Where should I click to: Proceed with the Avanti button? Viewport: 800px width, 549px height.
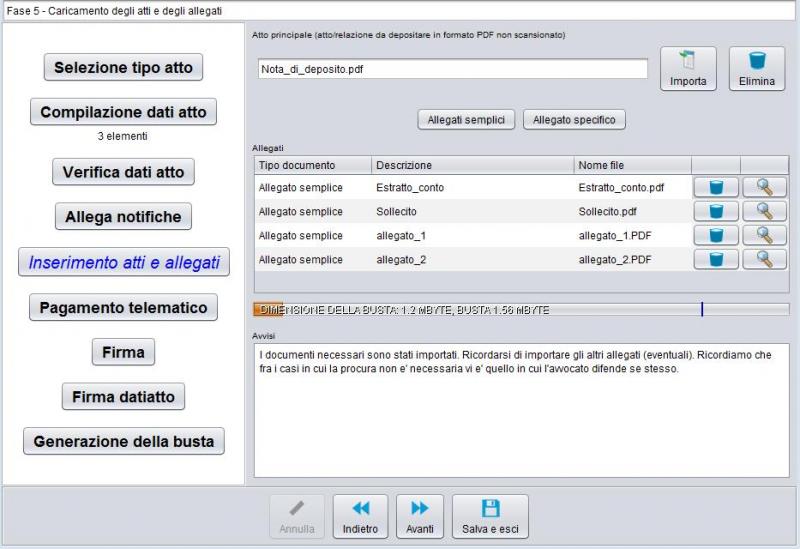coord(419,516)
